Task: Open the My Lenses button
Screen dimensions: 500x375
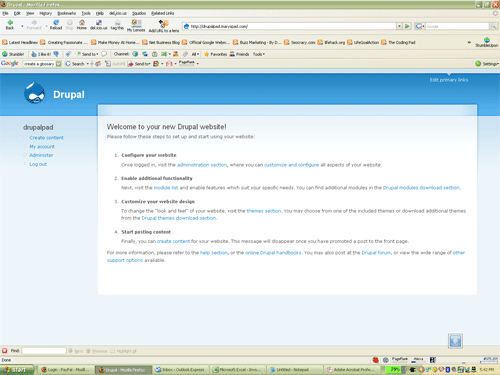Action: (x=136, y=25)
